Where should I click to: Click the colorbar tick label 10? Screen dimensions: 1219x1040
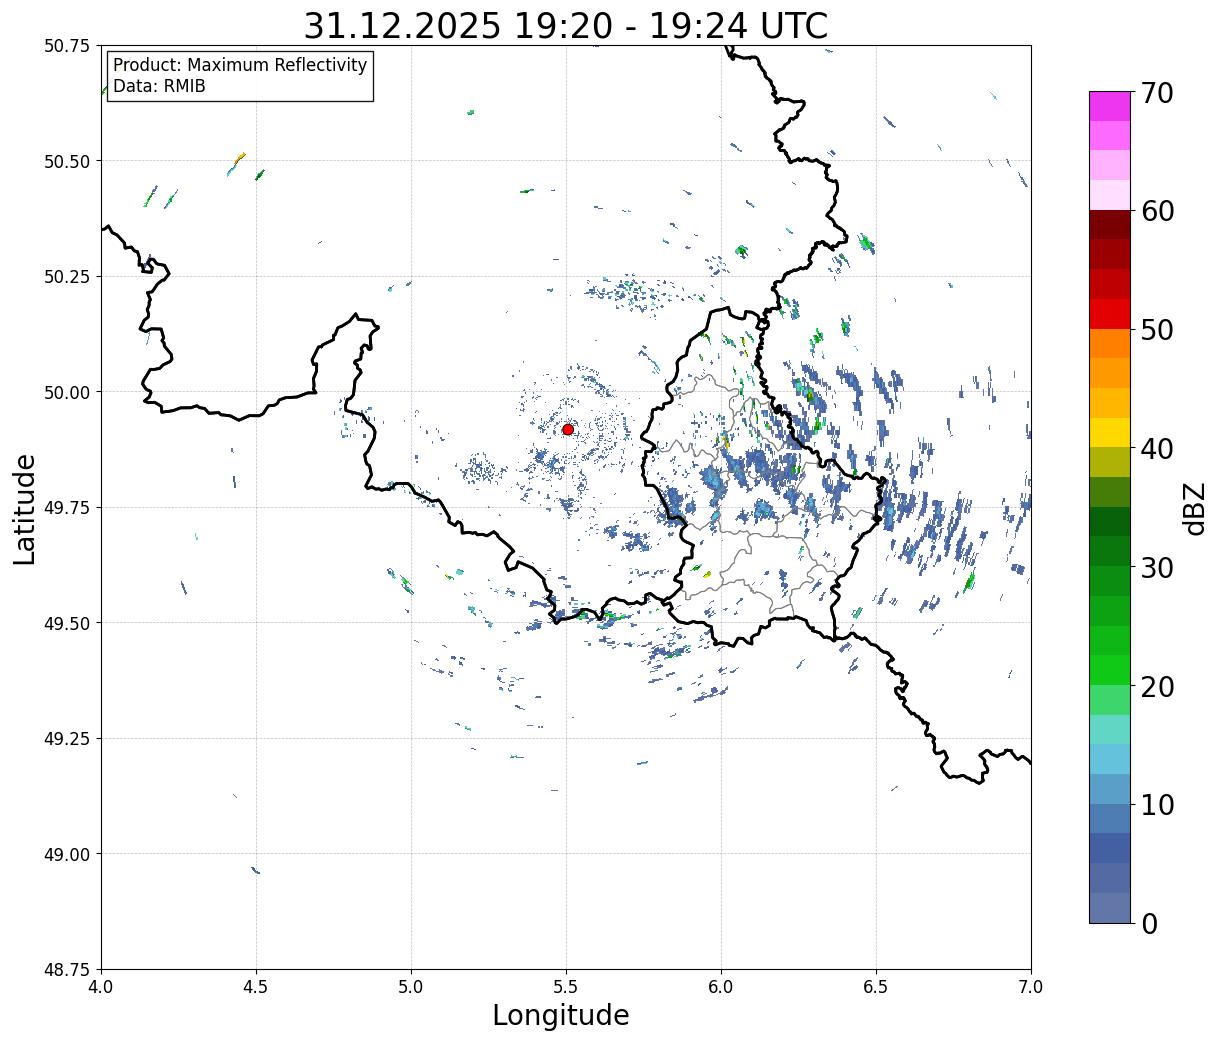[x=1157, y=805]
